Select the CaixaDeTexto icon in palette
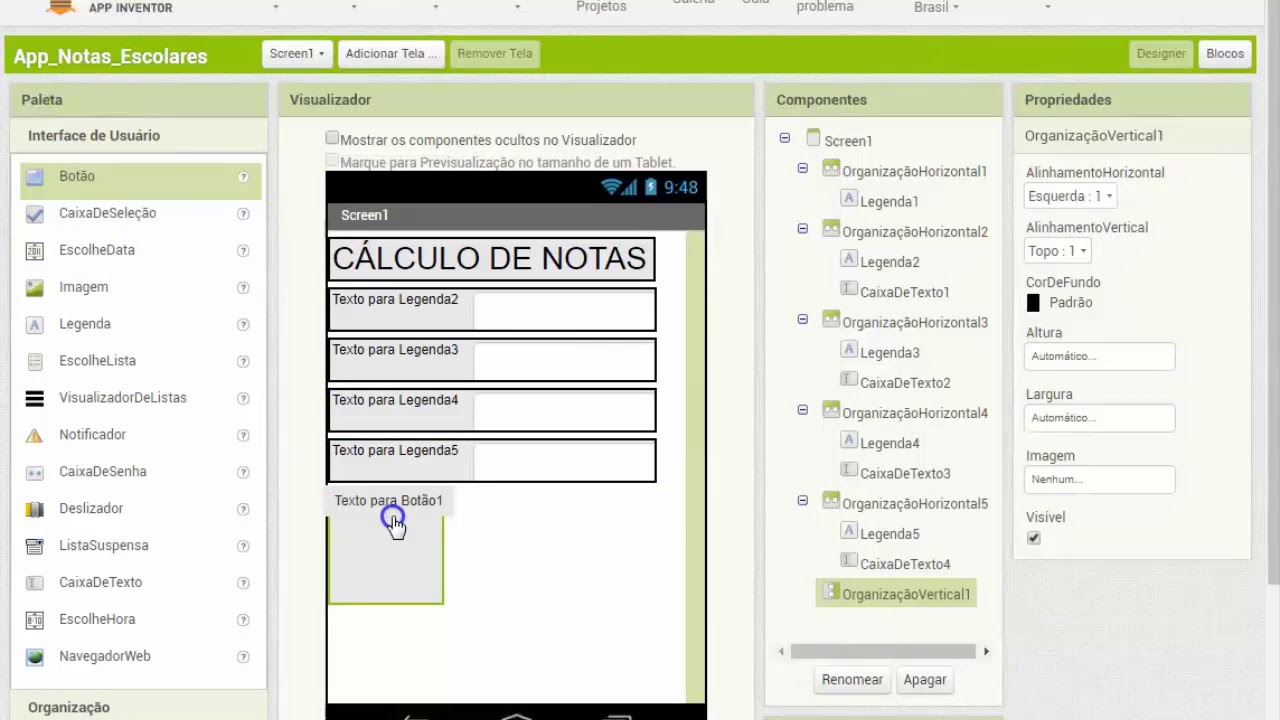Viewport: 1280px width, 720px height. (x=35, y=583)
